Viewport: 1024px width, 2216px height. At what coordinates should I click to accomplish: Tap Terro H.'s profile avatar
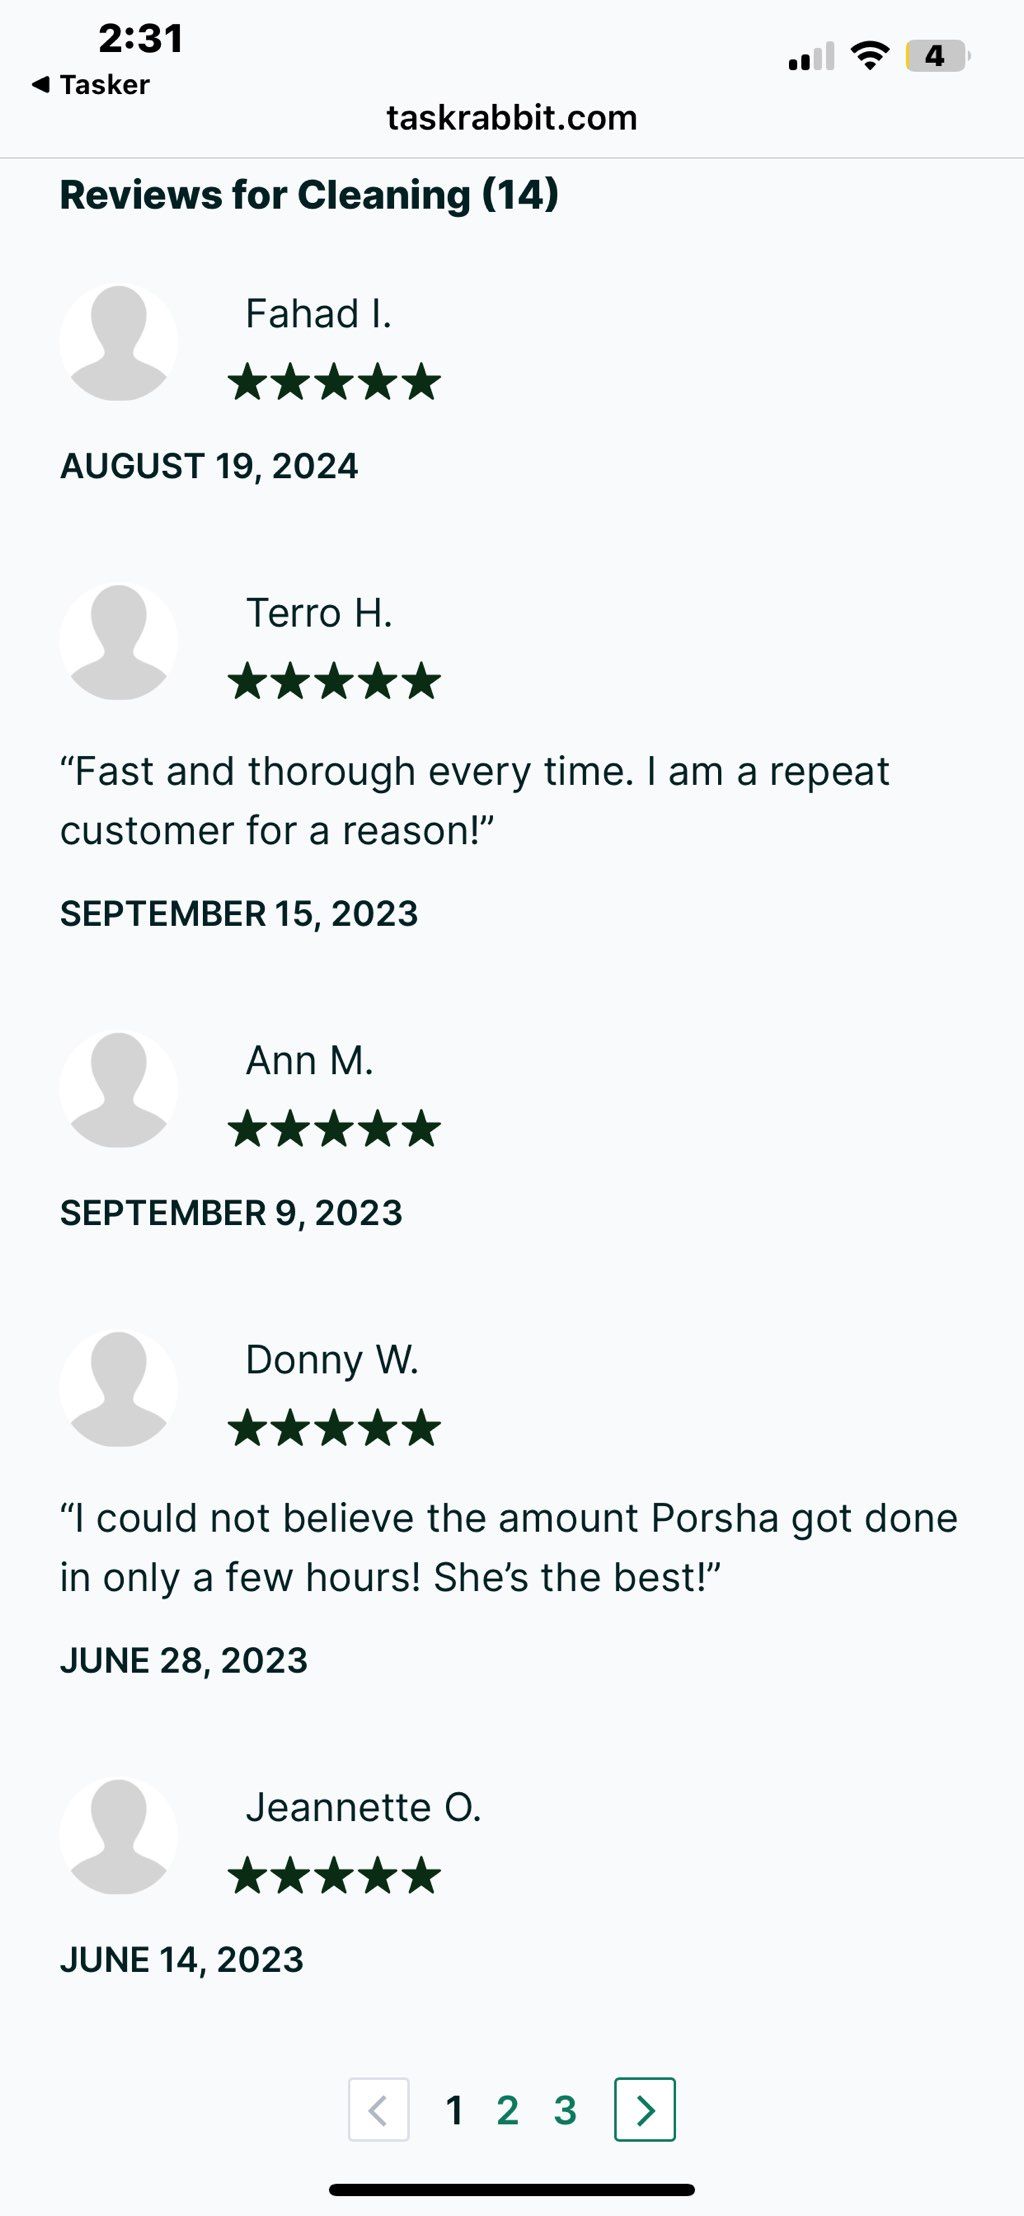pos(119,642)
